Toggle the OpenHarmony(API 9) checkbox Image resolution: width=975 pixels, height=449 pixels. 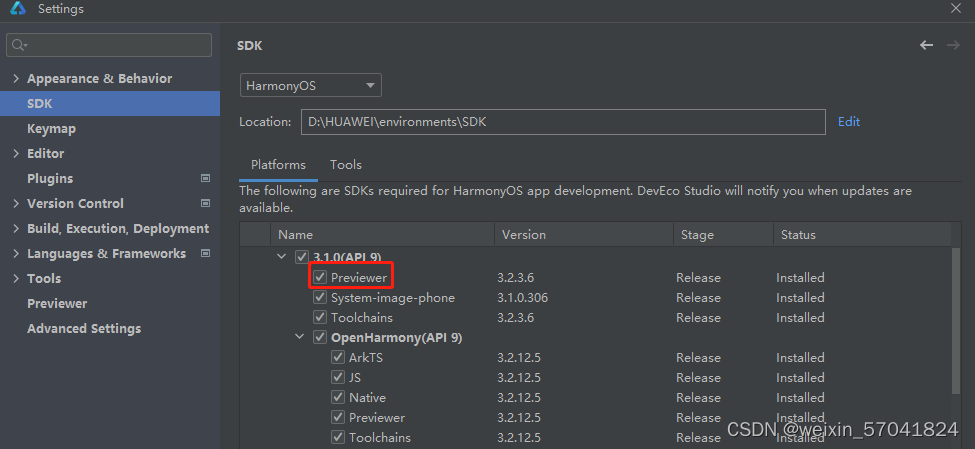pos(320,337)
